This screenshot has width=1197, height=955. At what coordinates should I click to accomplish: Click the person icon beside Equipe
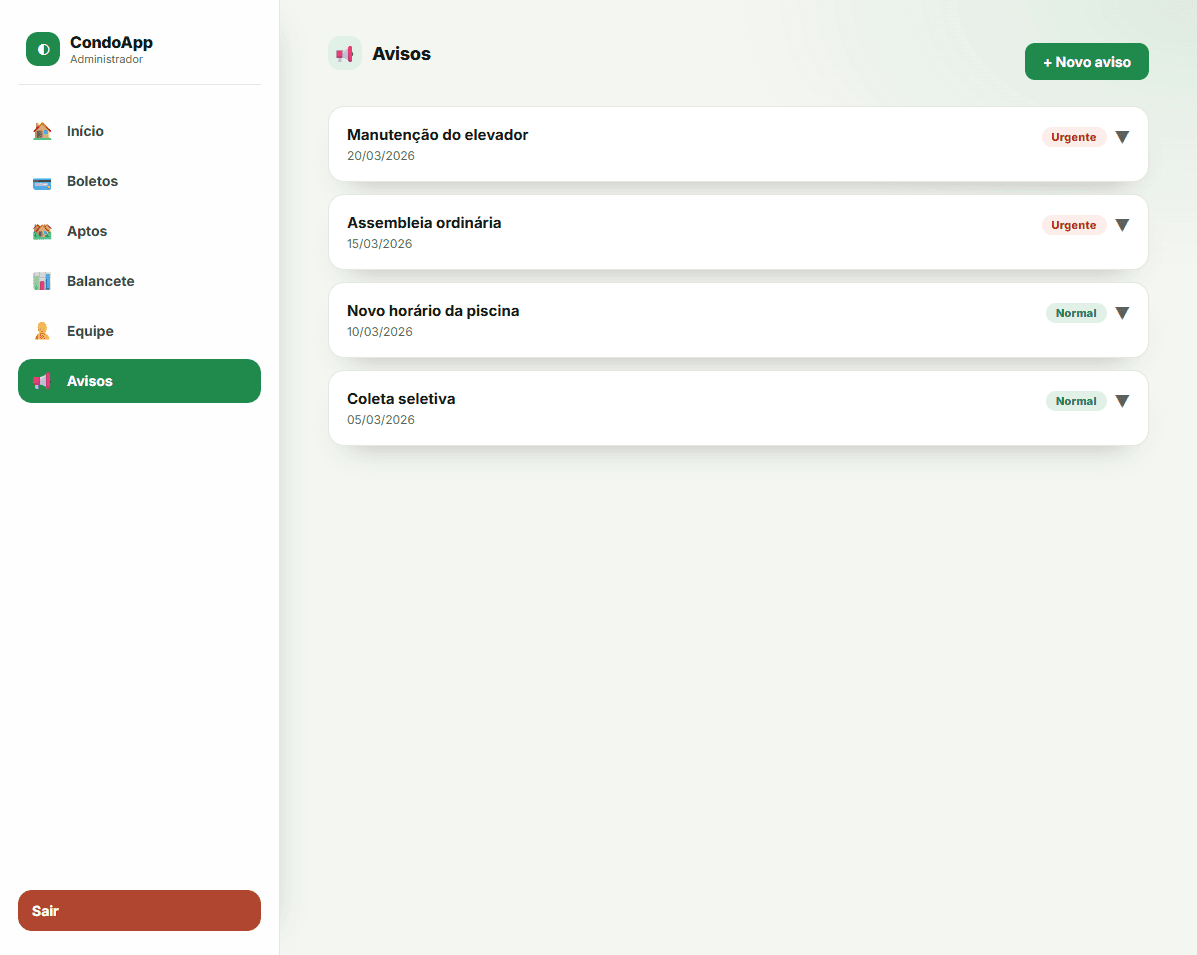[x=42, y=331]
